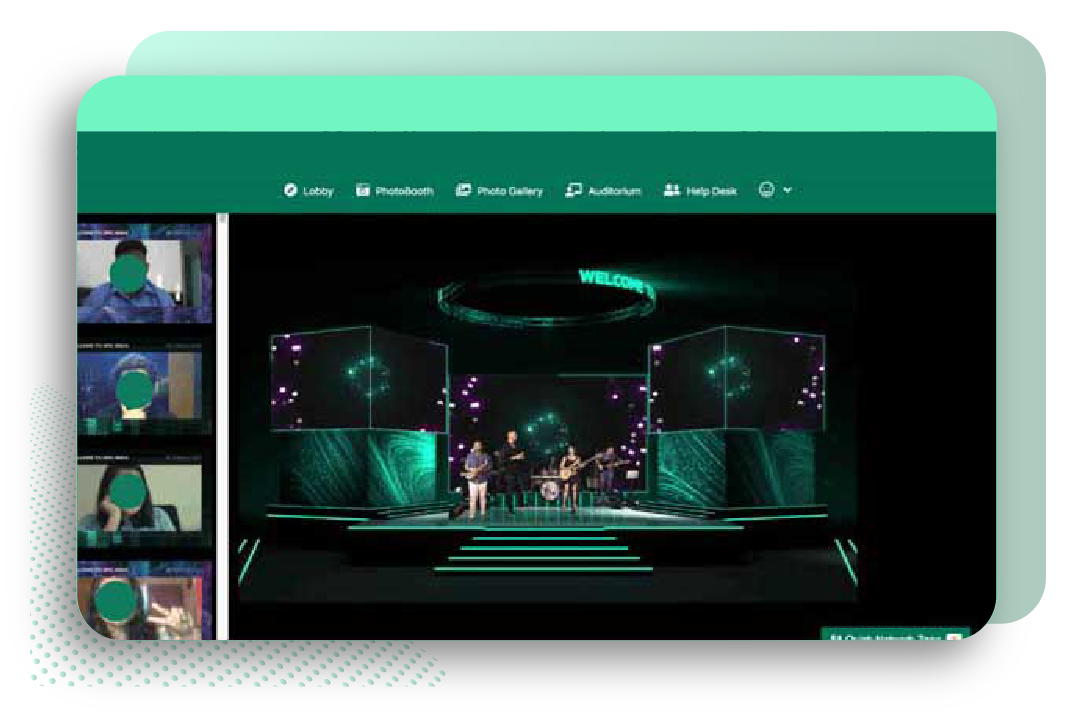Click the PhotoBooth camera icon
This screenshot has width=1080, height=720.
362,191
